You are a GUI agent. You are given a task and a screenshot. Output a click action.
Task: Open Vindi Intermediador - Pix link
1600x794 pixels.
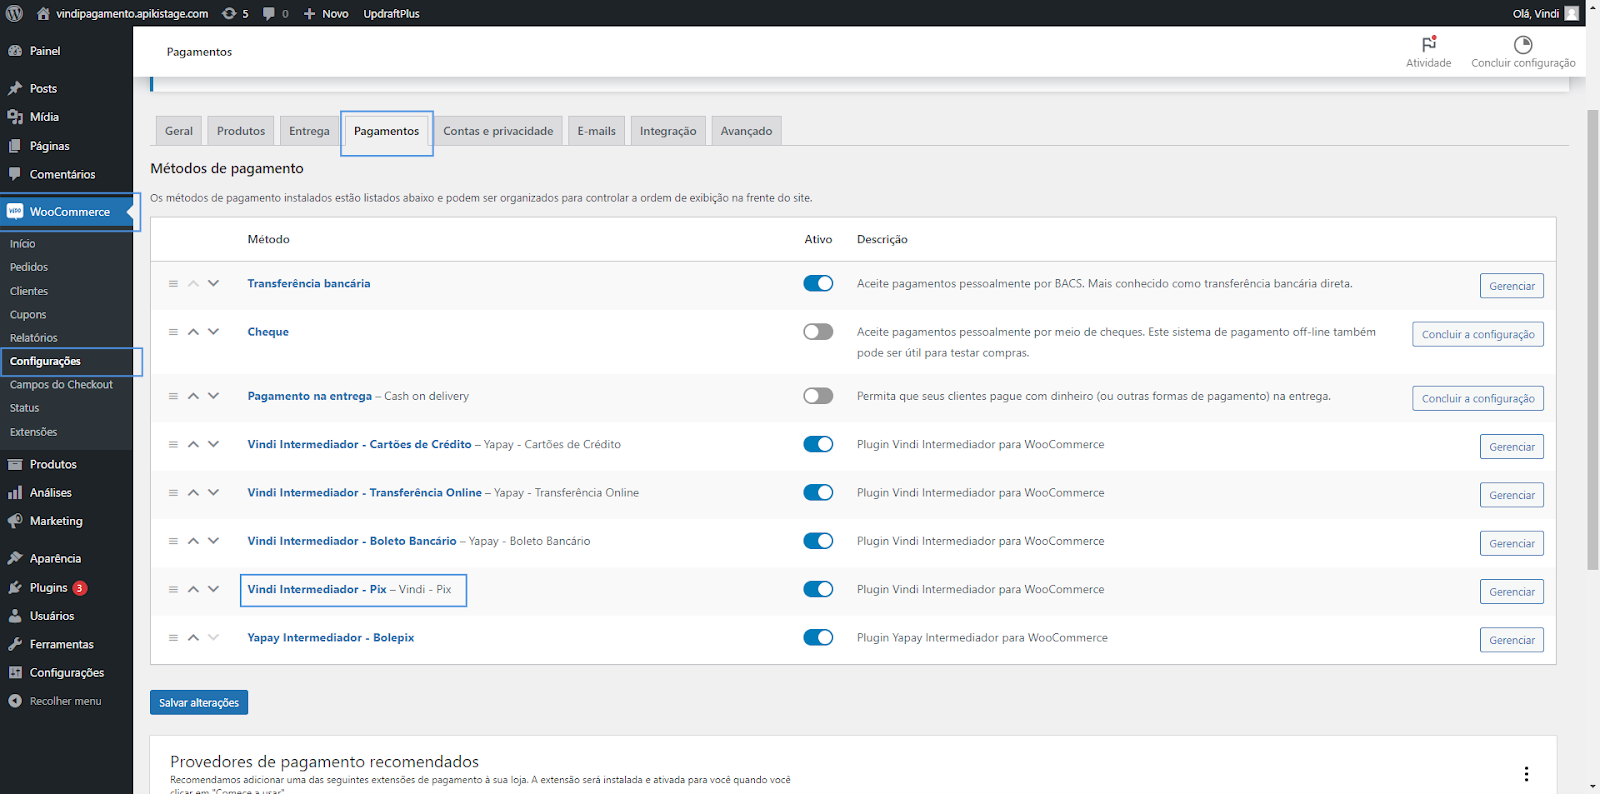tap(317, 589)
